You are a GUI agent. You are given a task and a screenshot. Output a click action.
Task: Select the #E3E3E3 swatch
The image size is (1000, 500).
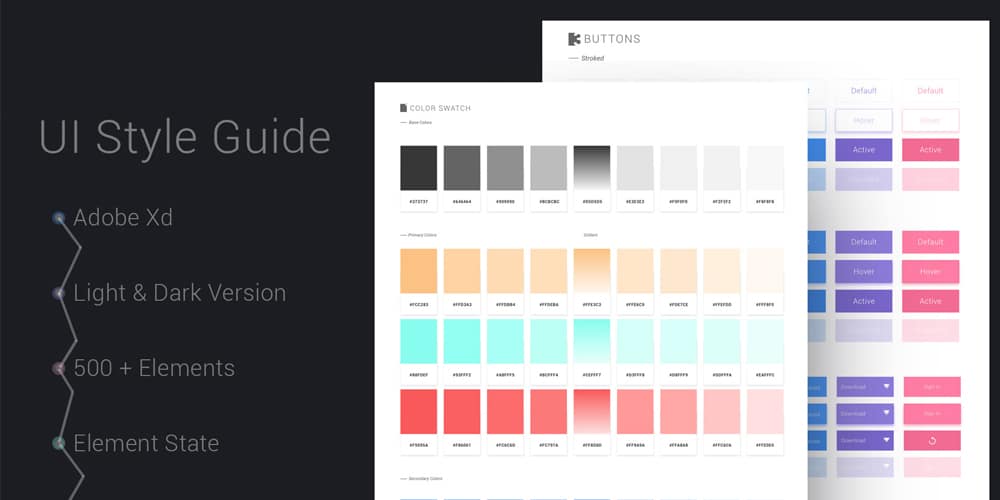[635, 168]
